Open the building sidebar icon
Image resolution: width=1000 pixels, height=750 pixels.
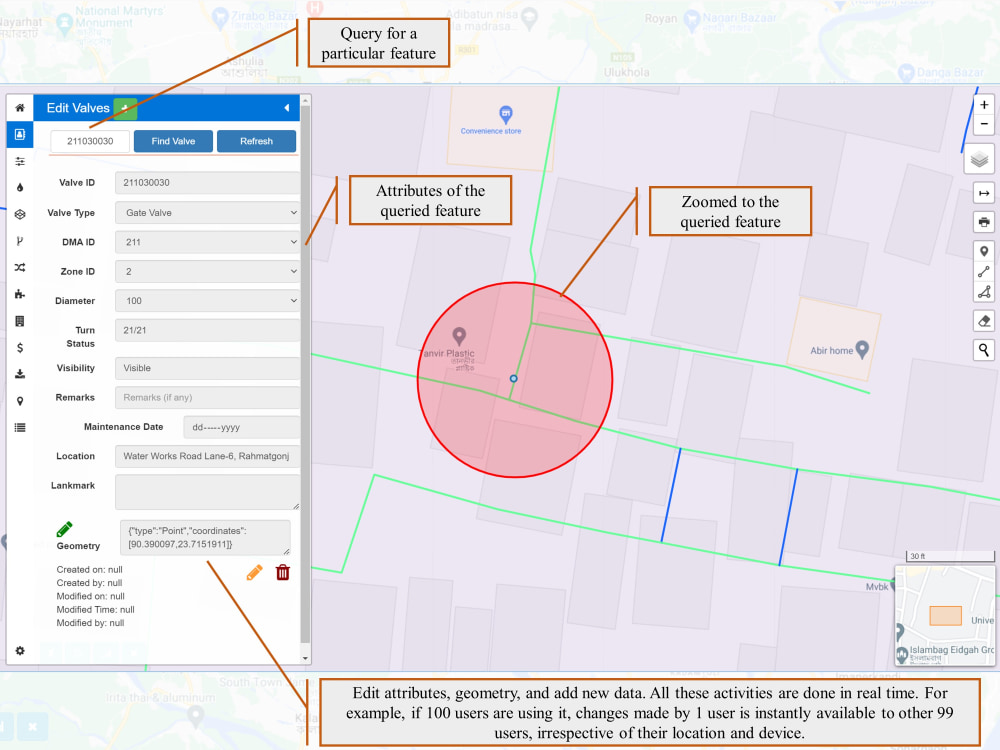tap(20, 321)
